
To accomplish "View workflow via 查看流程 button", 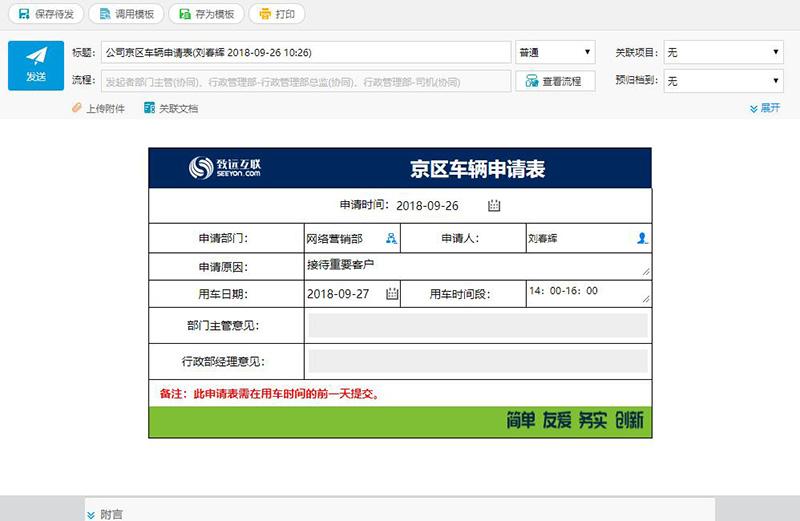I will [555, 81].
